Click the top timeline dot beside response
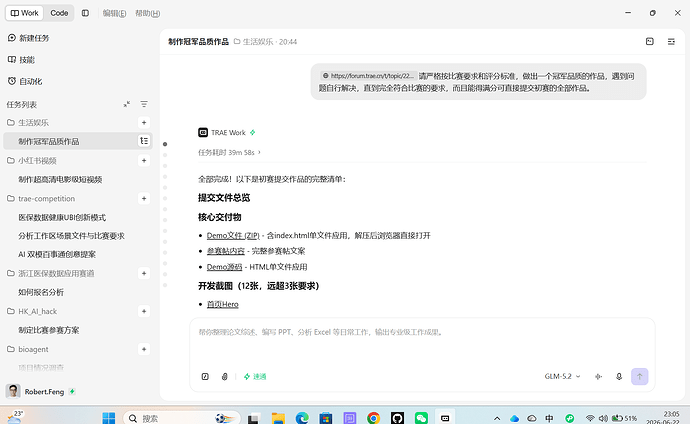Viewport: 690px width, 424px height. (165, 144)
